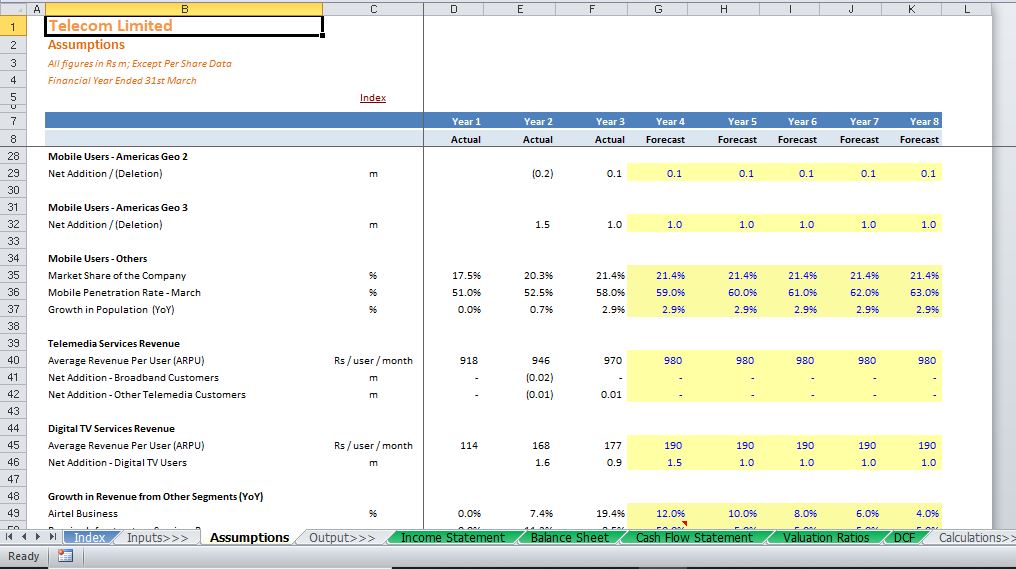Viewport: 1016px width, 569px height.
Task: Select column C header
Action: coord(373,9)
